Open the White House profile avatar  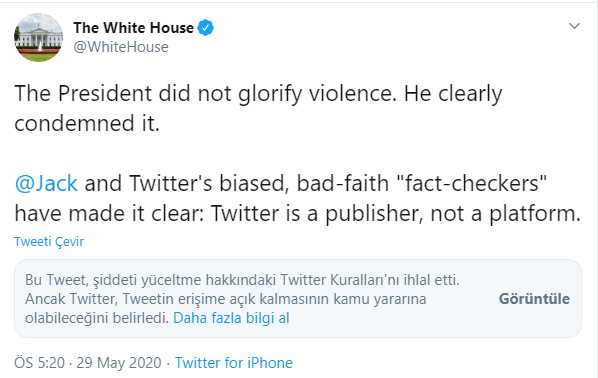[x=39, y=37]
